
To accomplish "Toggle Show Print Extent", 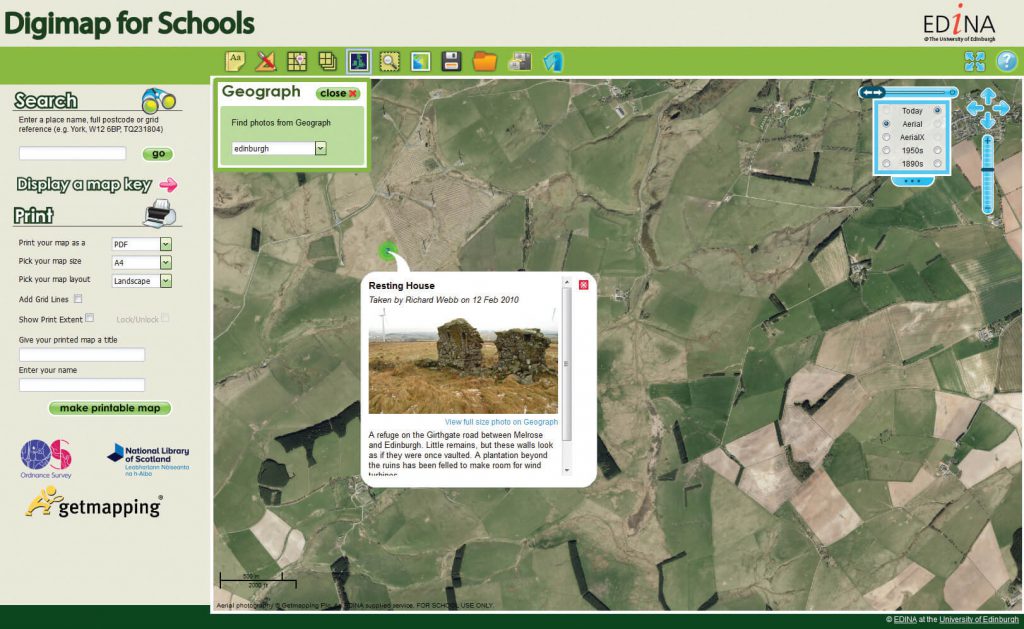I will coord(88,317).
